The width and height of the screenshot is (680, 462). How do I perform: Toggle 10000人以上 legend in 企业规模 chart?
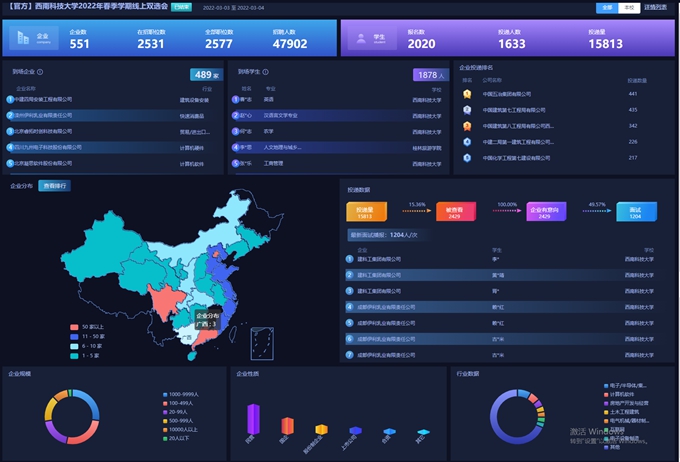[x=180, y=429]
